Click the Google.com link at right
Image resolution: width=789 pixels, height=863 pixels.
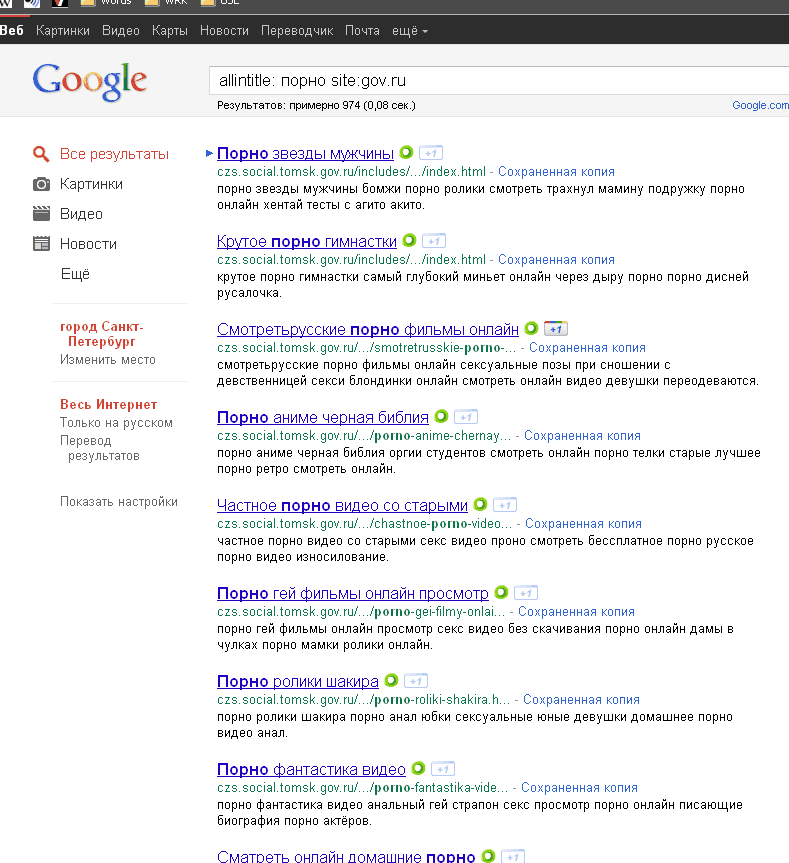[x=760, y=105]
